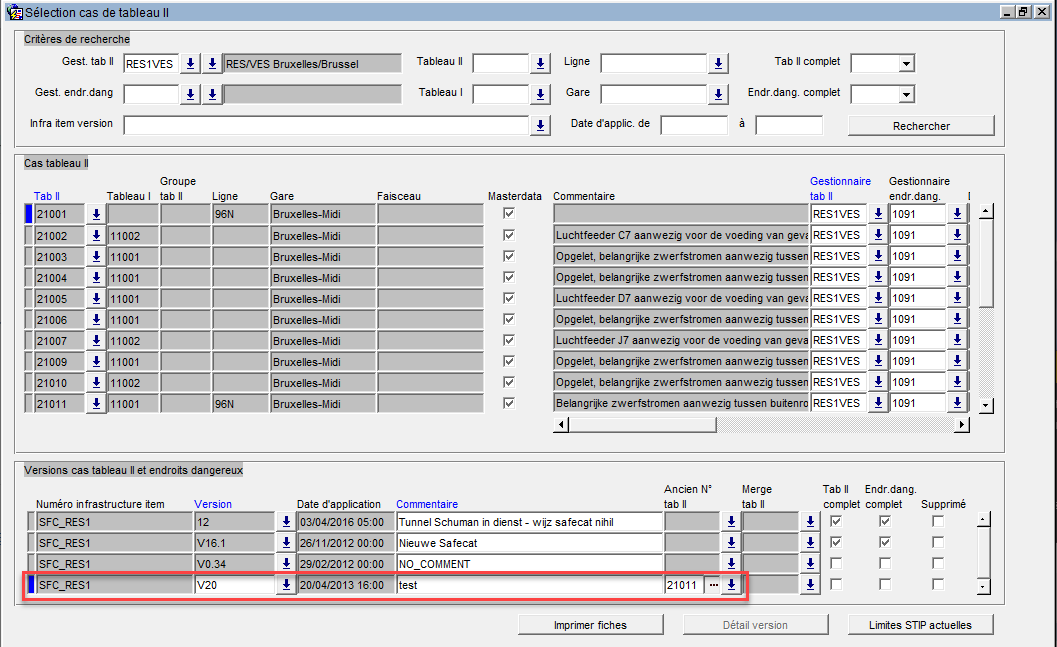Toggle Masterdata checkbox for row 21004

[x=509, y=276]
